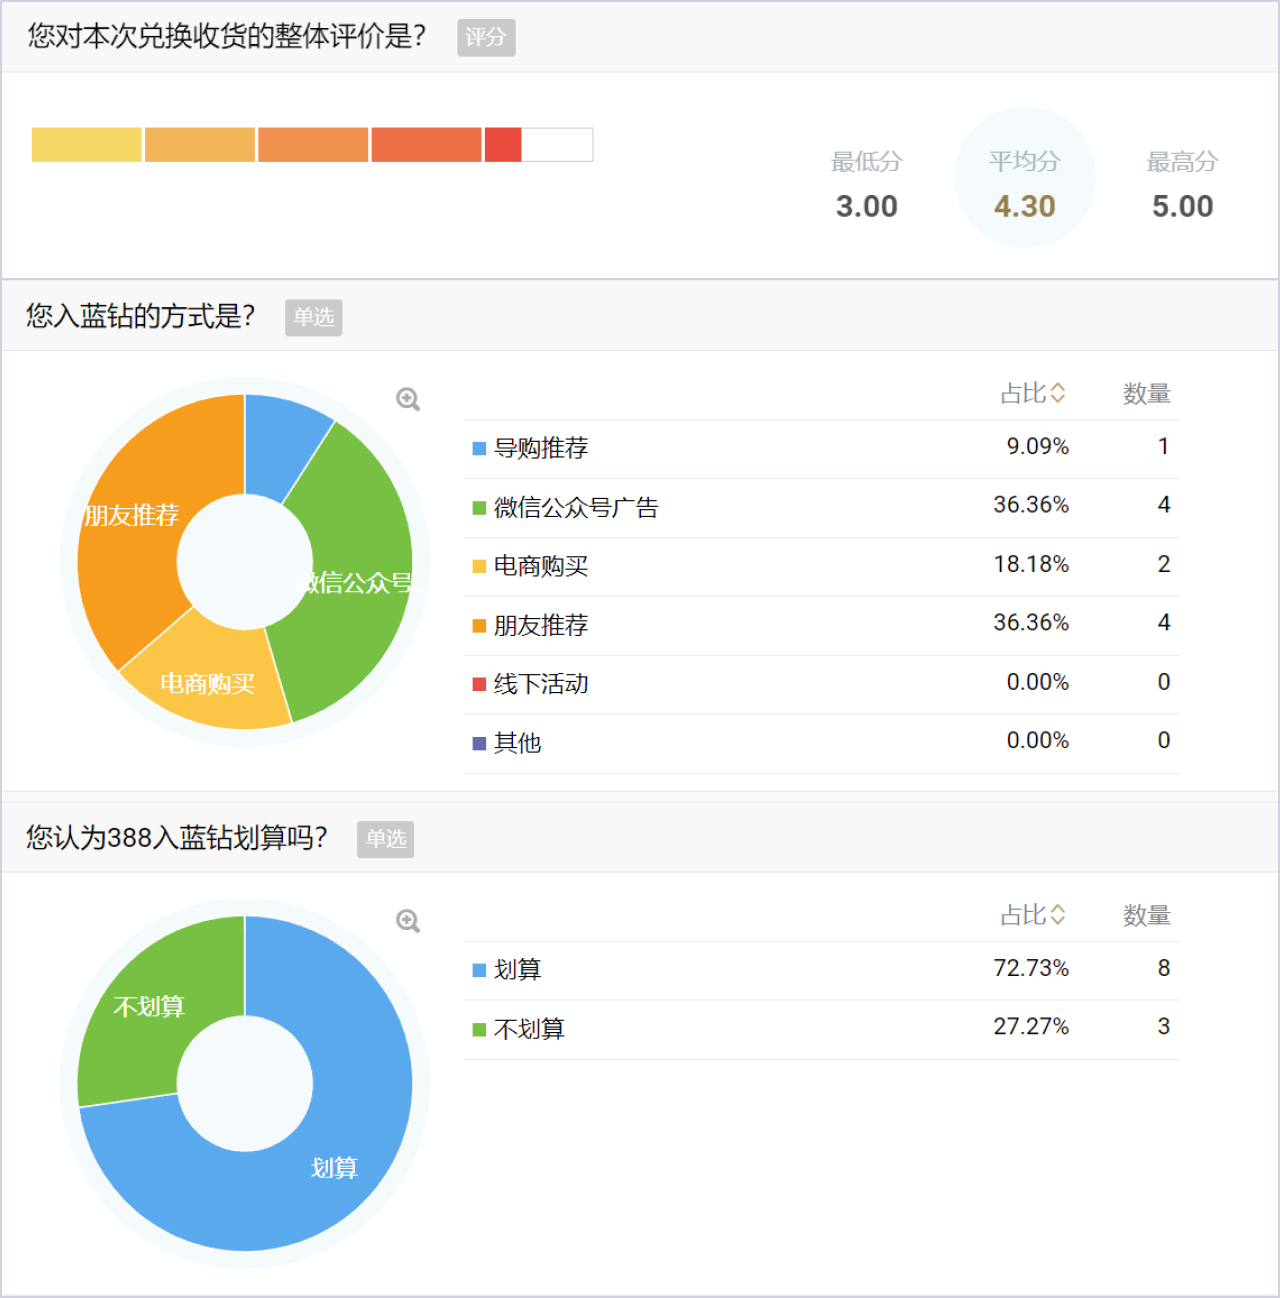Screen dimensions: 1280x1298
Task: Click the 电商购买 row label
Action: [541, 567]
